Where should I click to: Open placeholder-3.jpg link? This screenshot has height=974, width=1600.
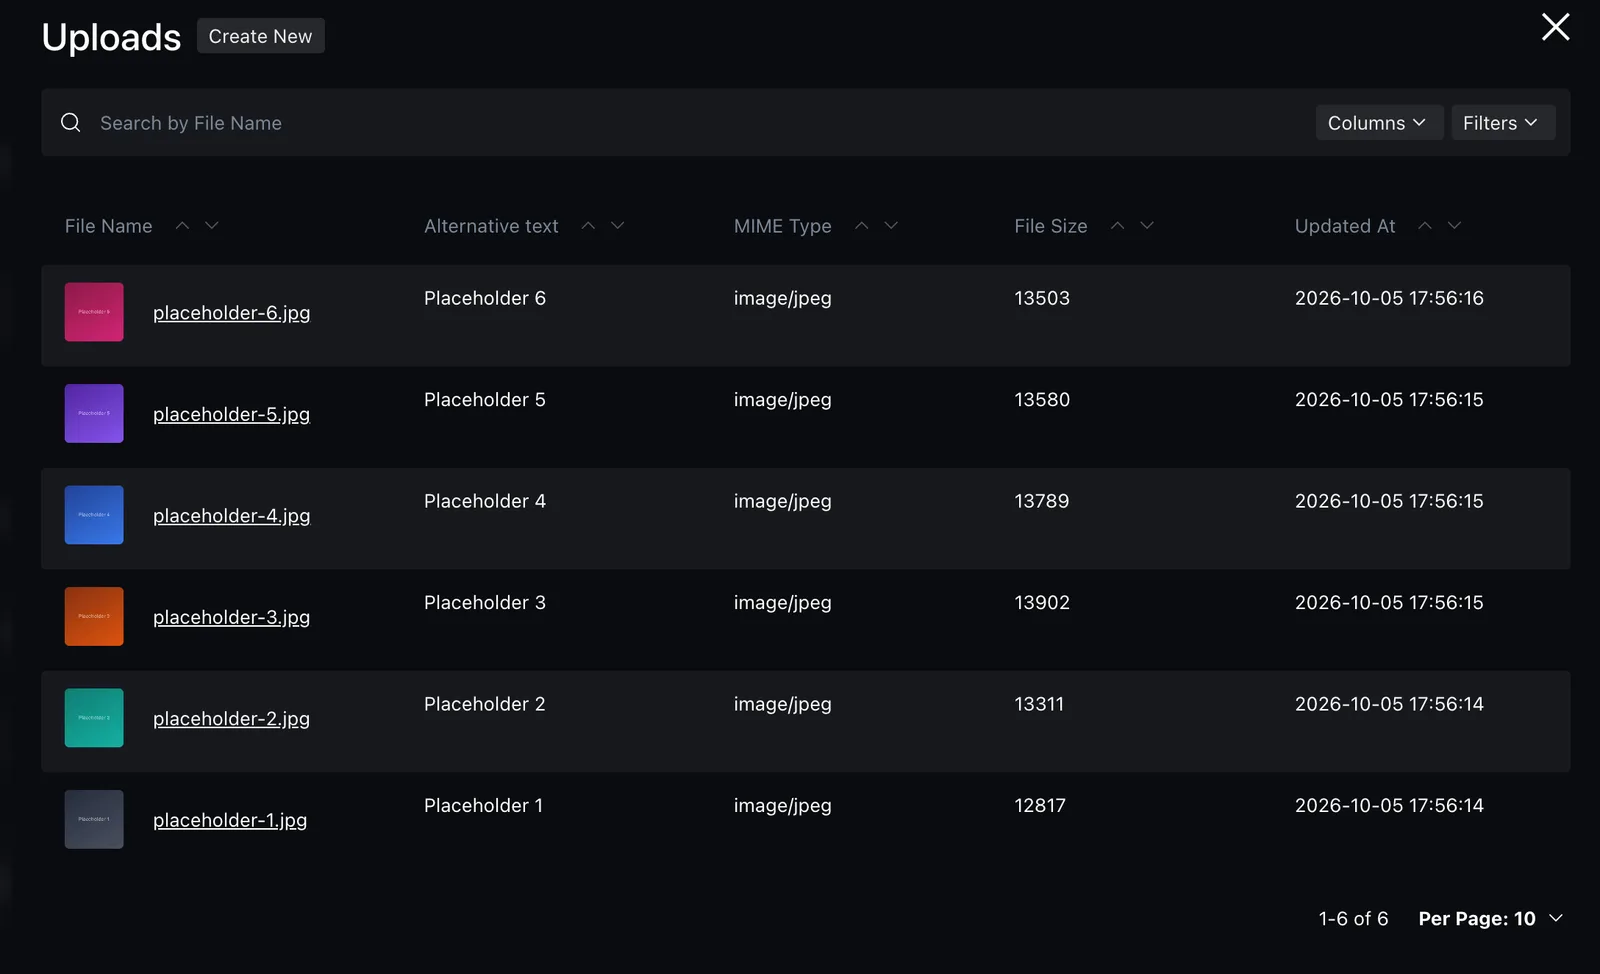pos(231,617)
